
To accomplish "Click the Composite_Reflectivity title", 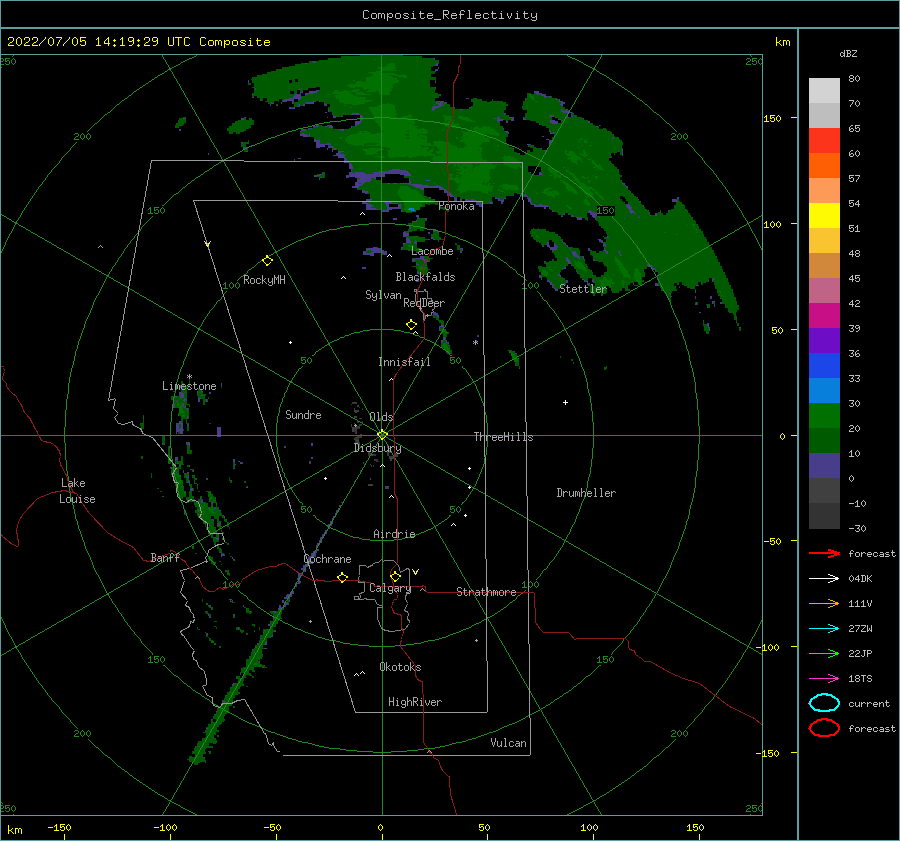I will point(450,15).
